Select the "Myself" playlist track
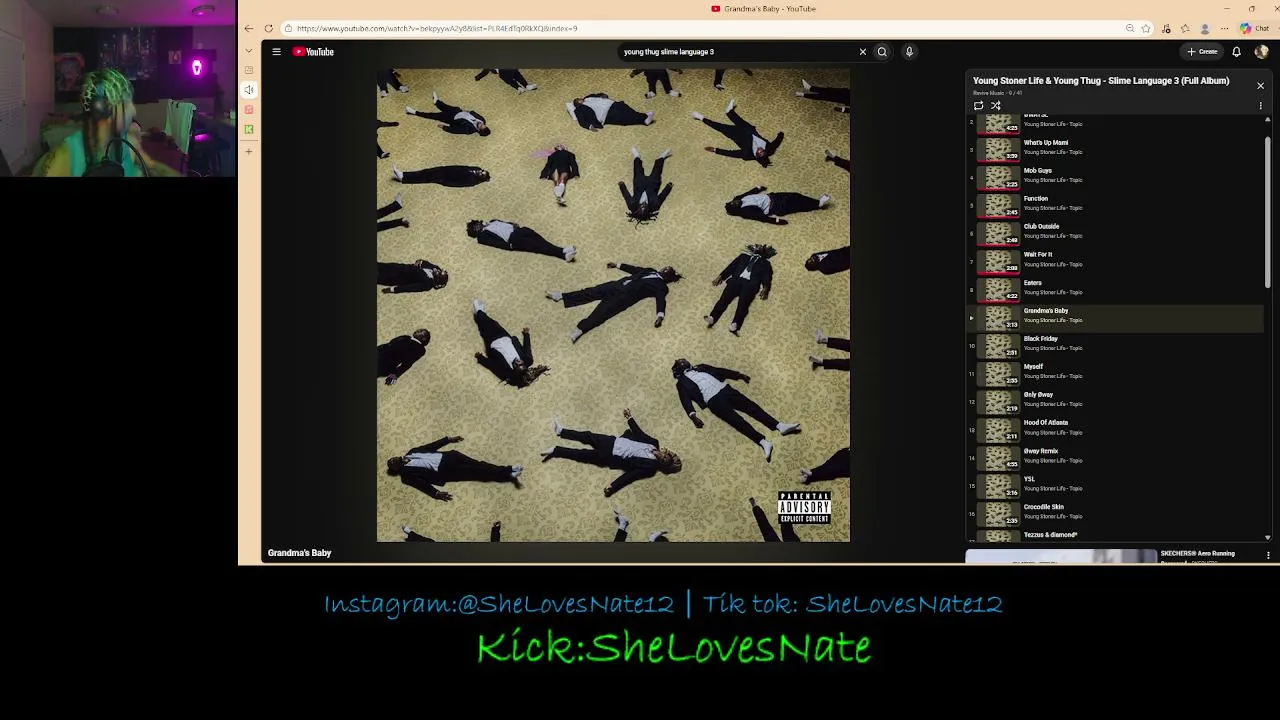 click(x=1115, y=373)
